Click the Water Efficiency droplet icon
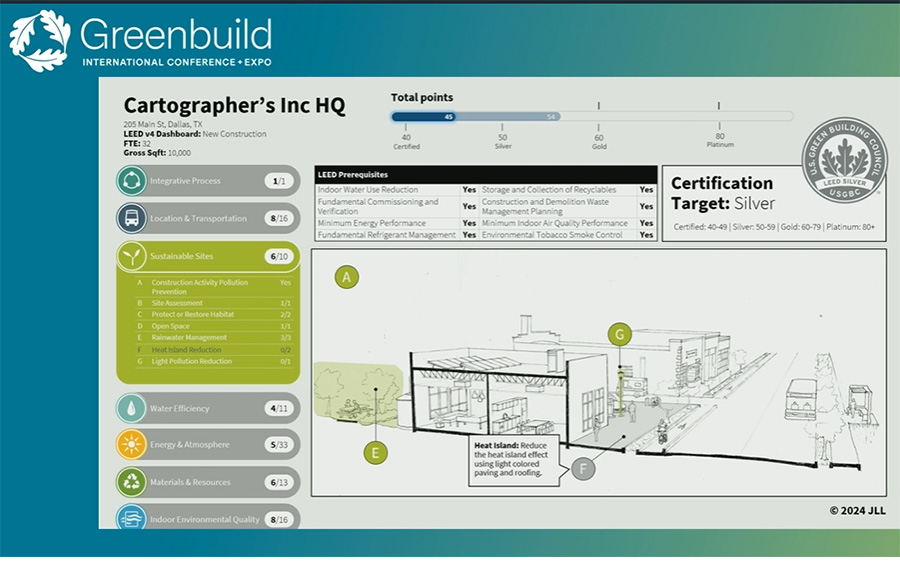 pyautogui.click(x=132, y=408)
